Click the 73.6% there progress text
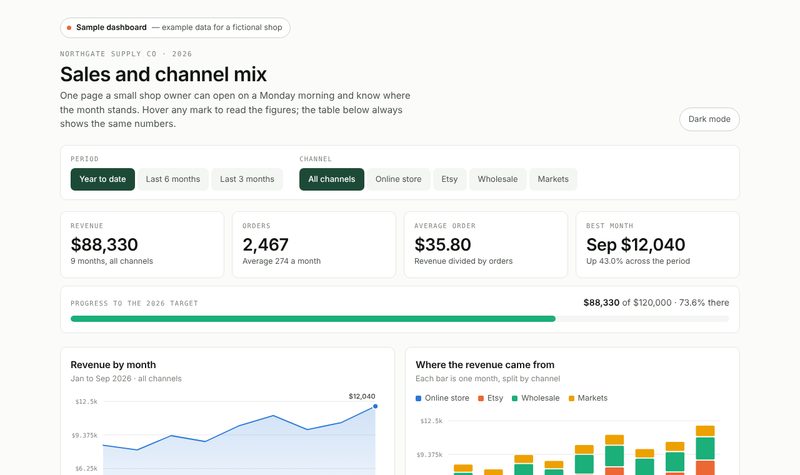This screenshot has height=475, width=800. 704,303
